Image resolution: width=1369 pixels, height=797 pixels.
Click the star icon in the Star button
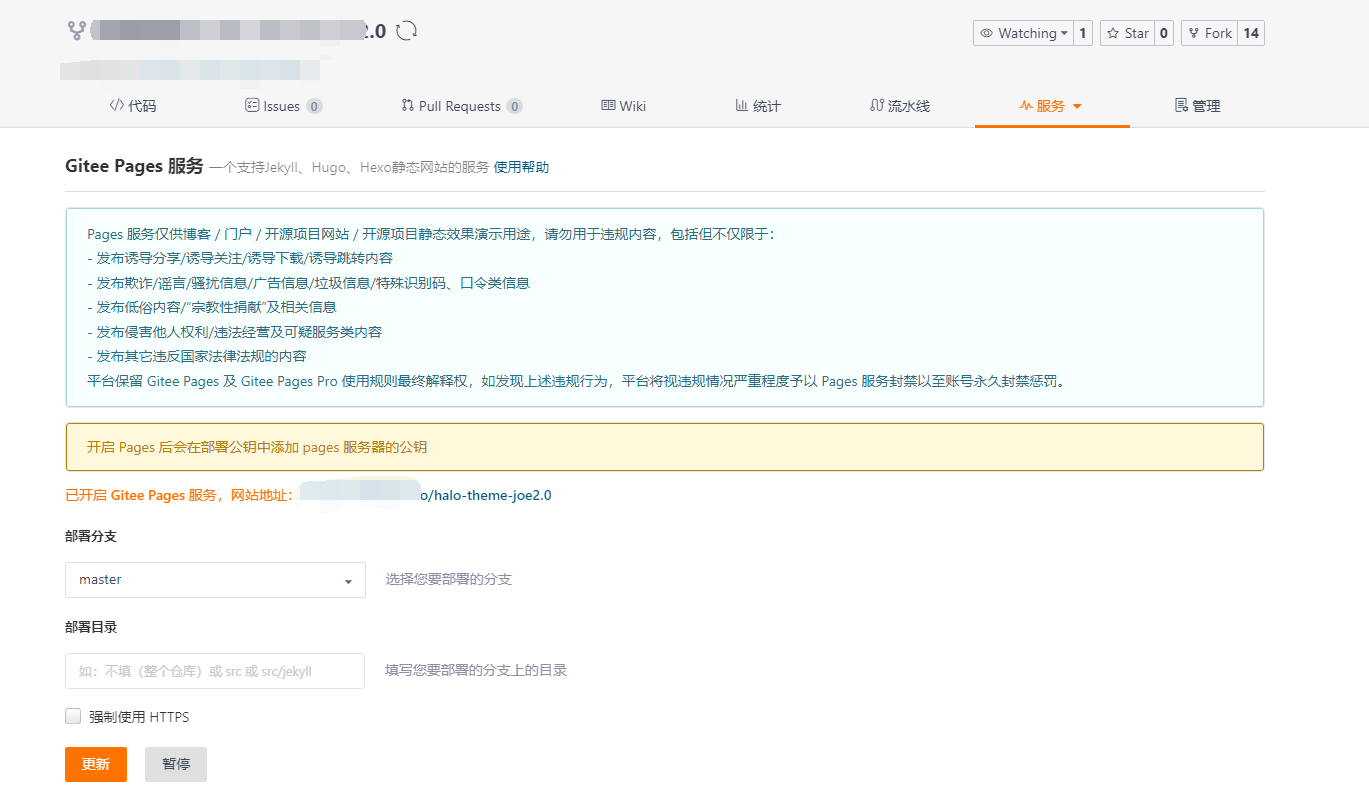tap(1114, 33)
